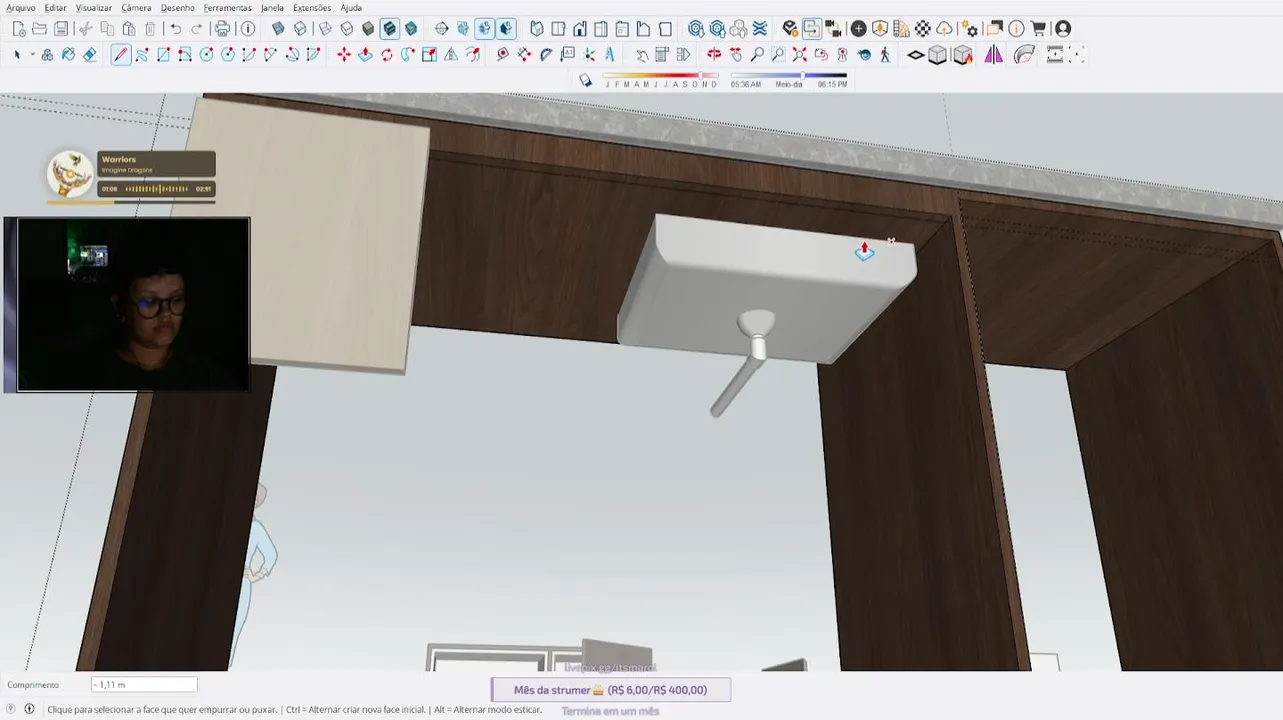Toggle back edges style
This screenshot has width=1283, height=720.
coord(300,29)
